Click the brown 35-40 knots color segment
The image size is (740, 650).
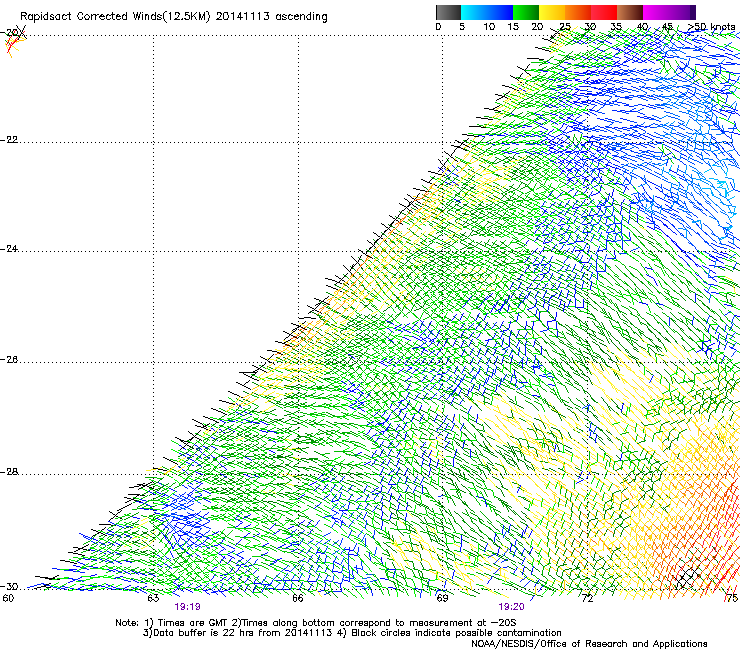[x=630, y=12]
